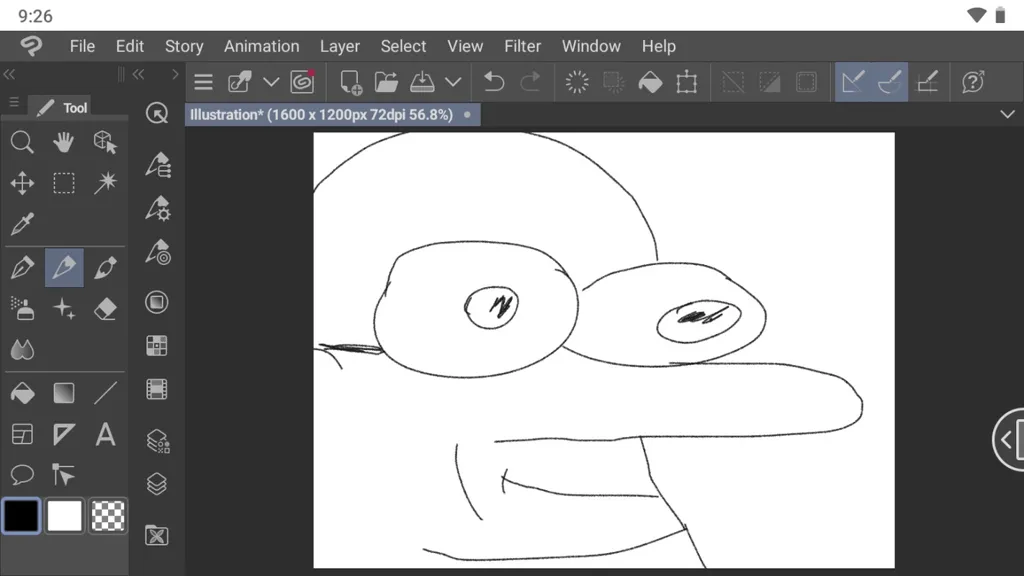Expand the right side panel handle
The image size is (1024, 576).
[x=1008, y=440]
